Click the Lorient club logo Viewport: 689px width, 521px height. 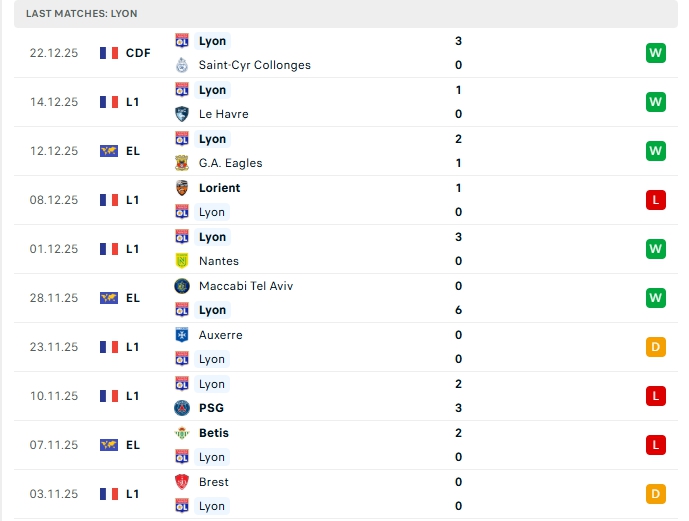coord(182,188)
